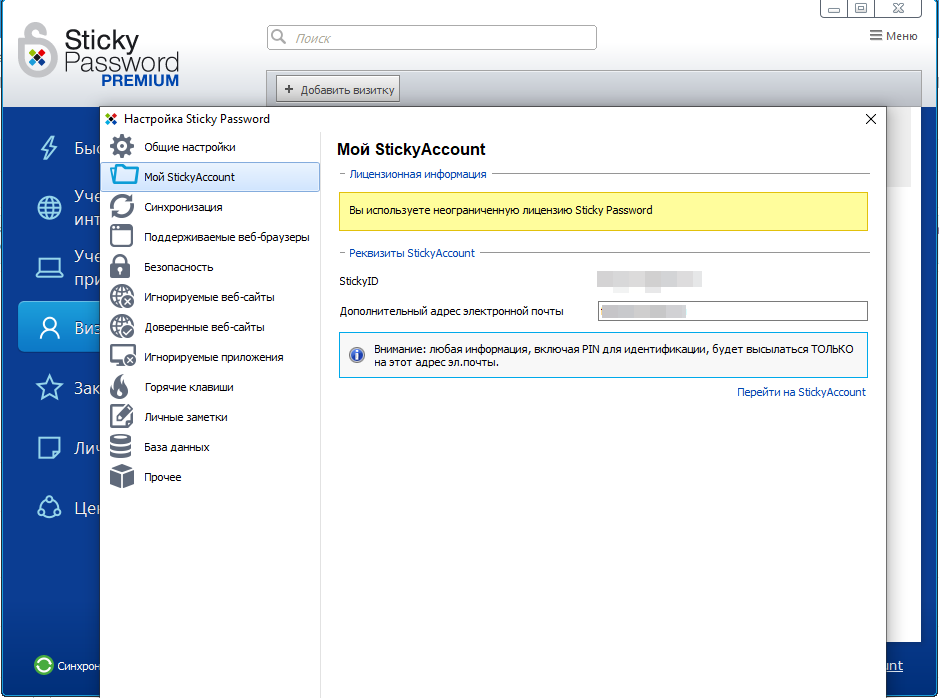The image size is (939, 698).
Task: Click the person icon in the main sidebar
Action: click(x=50, y=327)
